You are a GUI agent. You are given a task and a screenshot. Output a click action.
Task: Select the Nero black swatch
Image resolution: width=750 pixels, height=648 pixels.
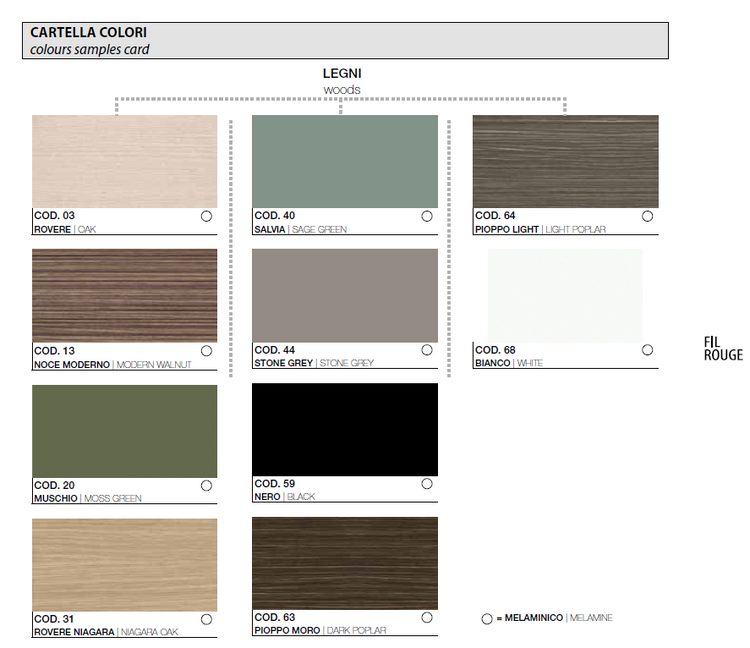[x=345, y=430]
